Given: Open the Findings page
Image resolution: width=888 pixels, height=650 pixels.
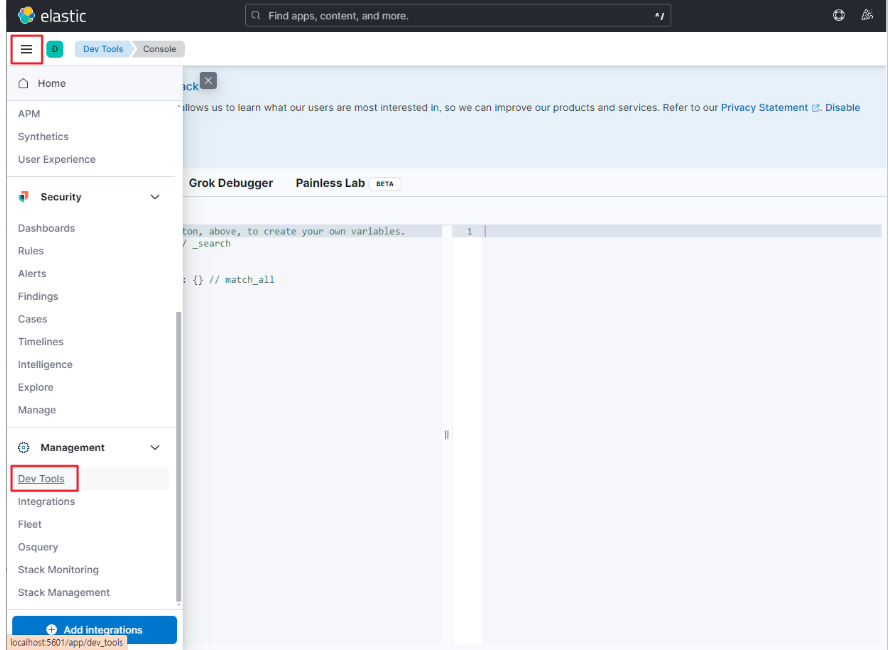Looking at the screenshot, I should [38, 296].
